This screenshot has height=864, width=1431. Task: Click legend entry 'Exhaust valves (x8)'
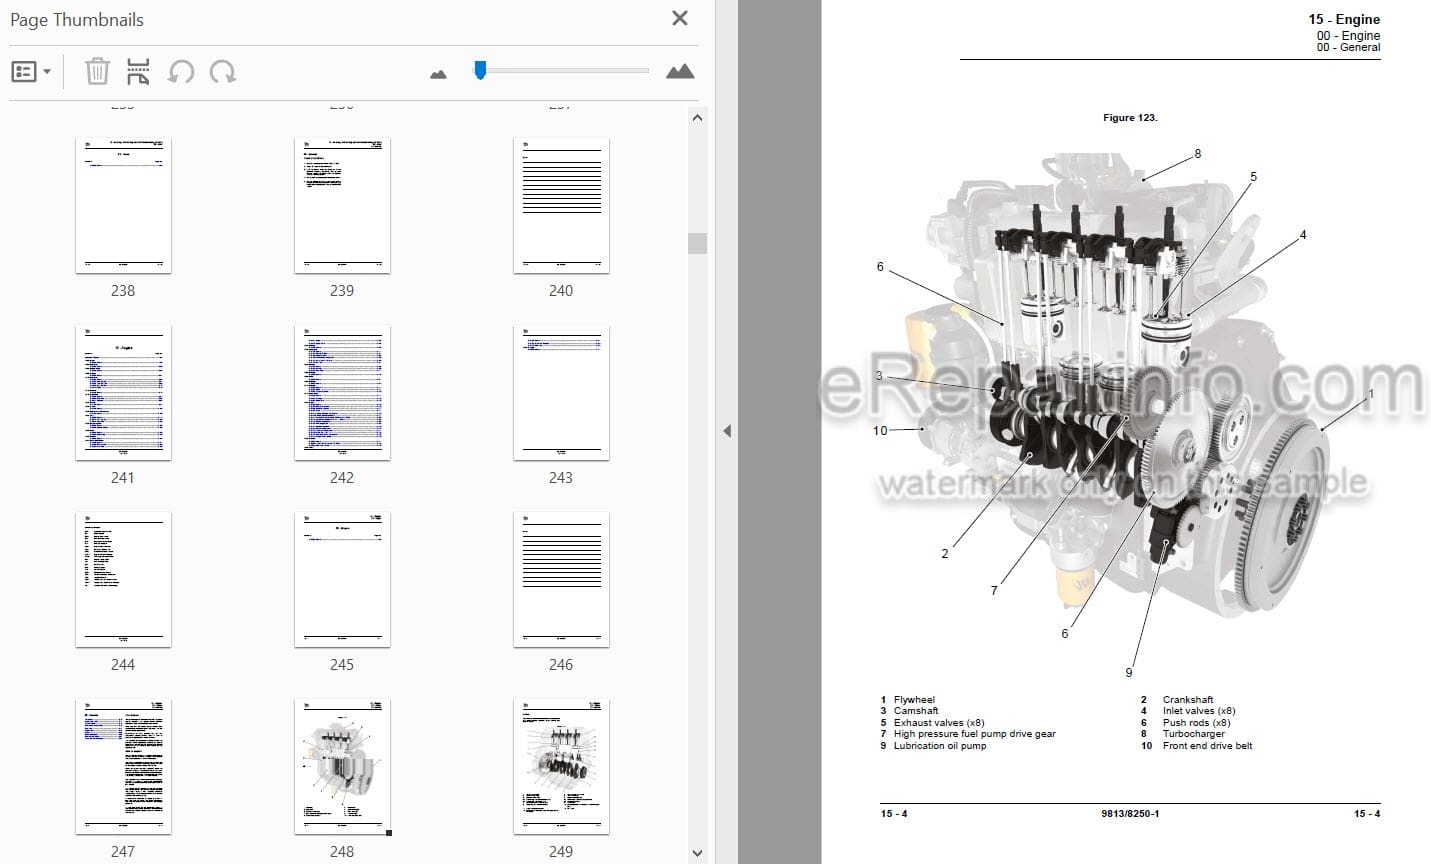[x=939, y=723]
